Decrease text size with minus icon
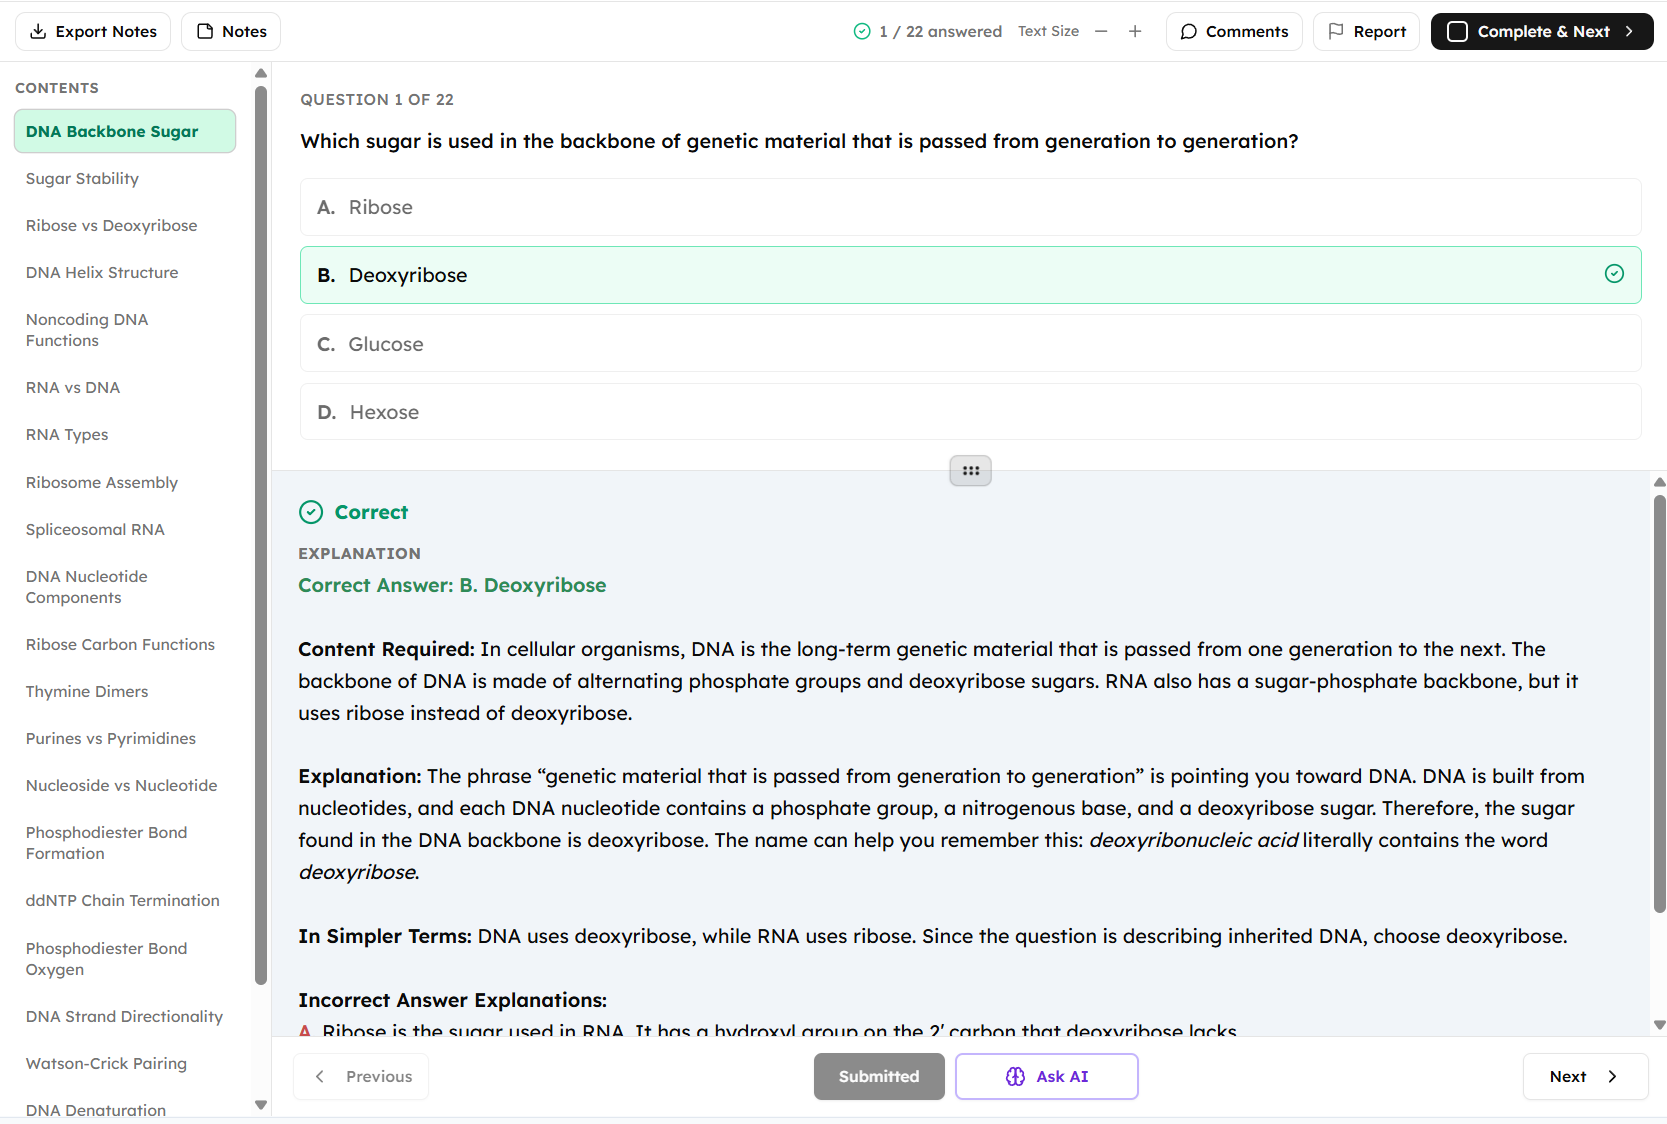The height and width of the screenshot is (1124, 1667). 1101,31
